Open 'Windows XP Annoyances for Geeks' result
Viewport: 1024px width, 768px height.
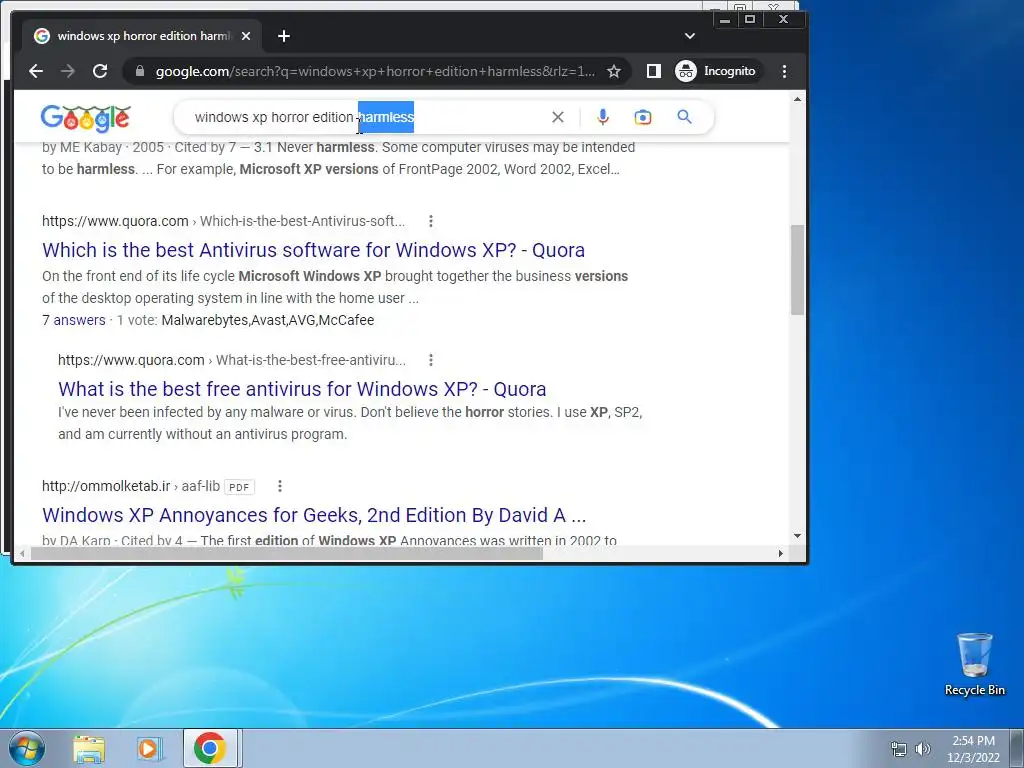[314, 515]
